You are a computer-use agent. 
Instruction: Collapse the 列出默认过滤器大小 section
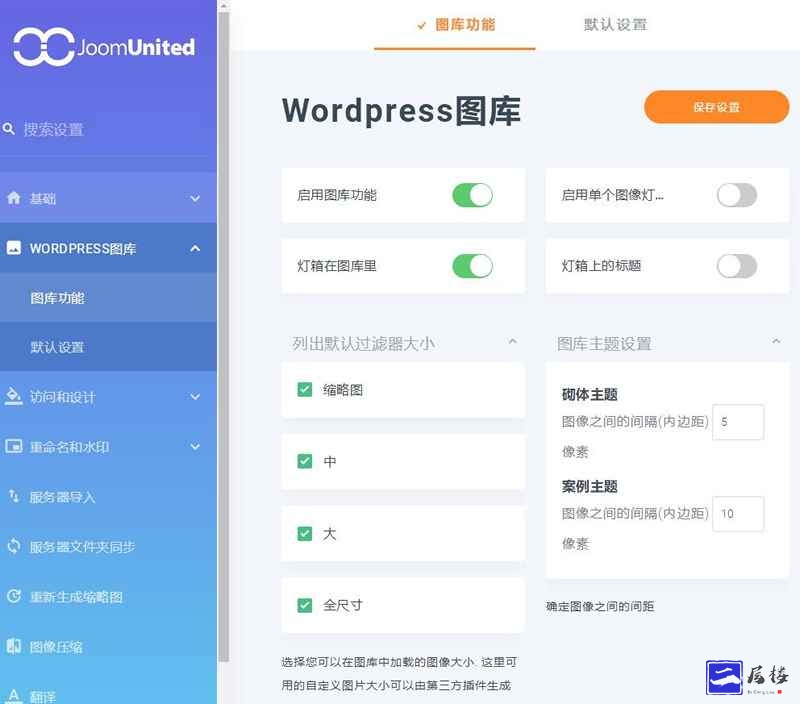[513, 341]
